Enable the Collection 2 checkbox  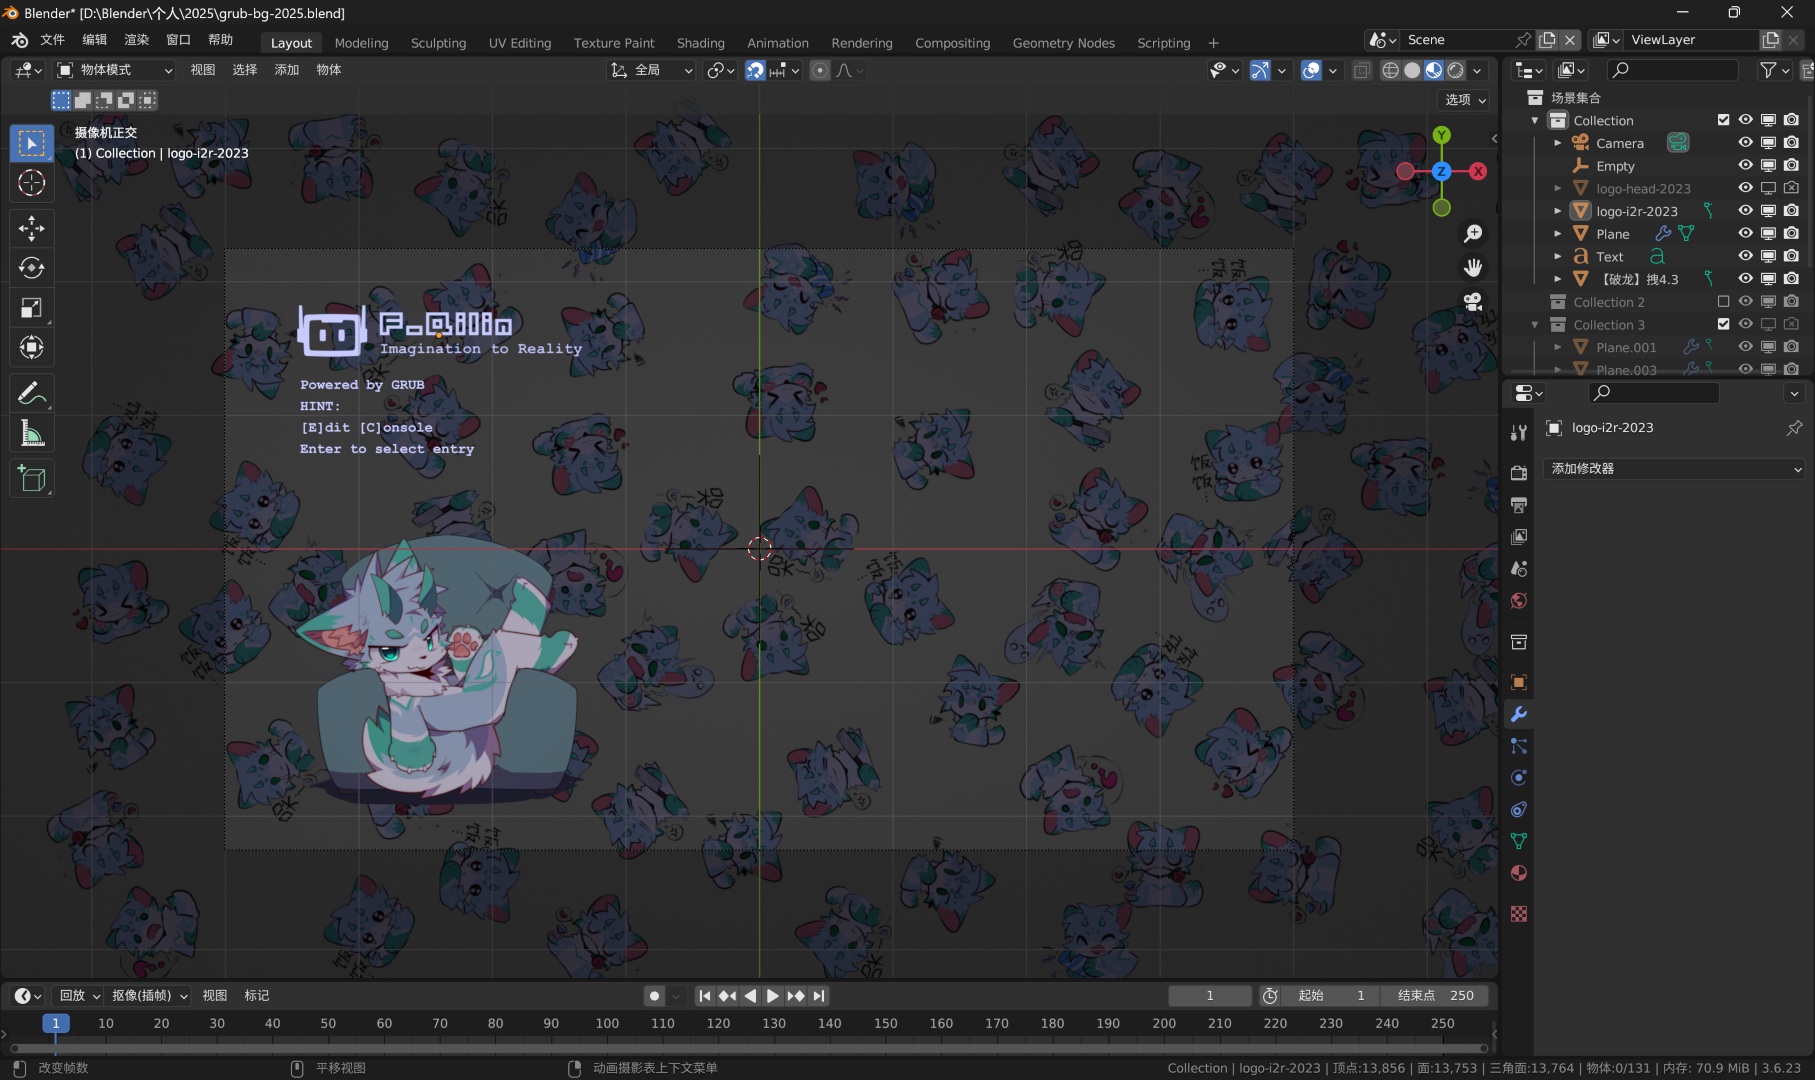[1723, 302]
